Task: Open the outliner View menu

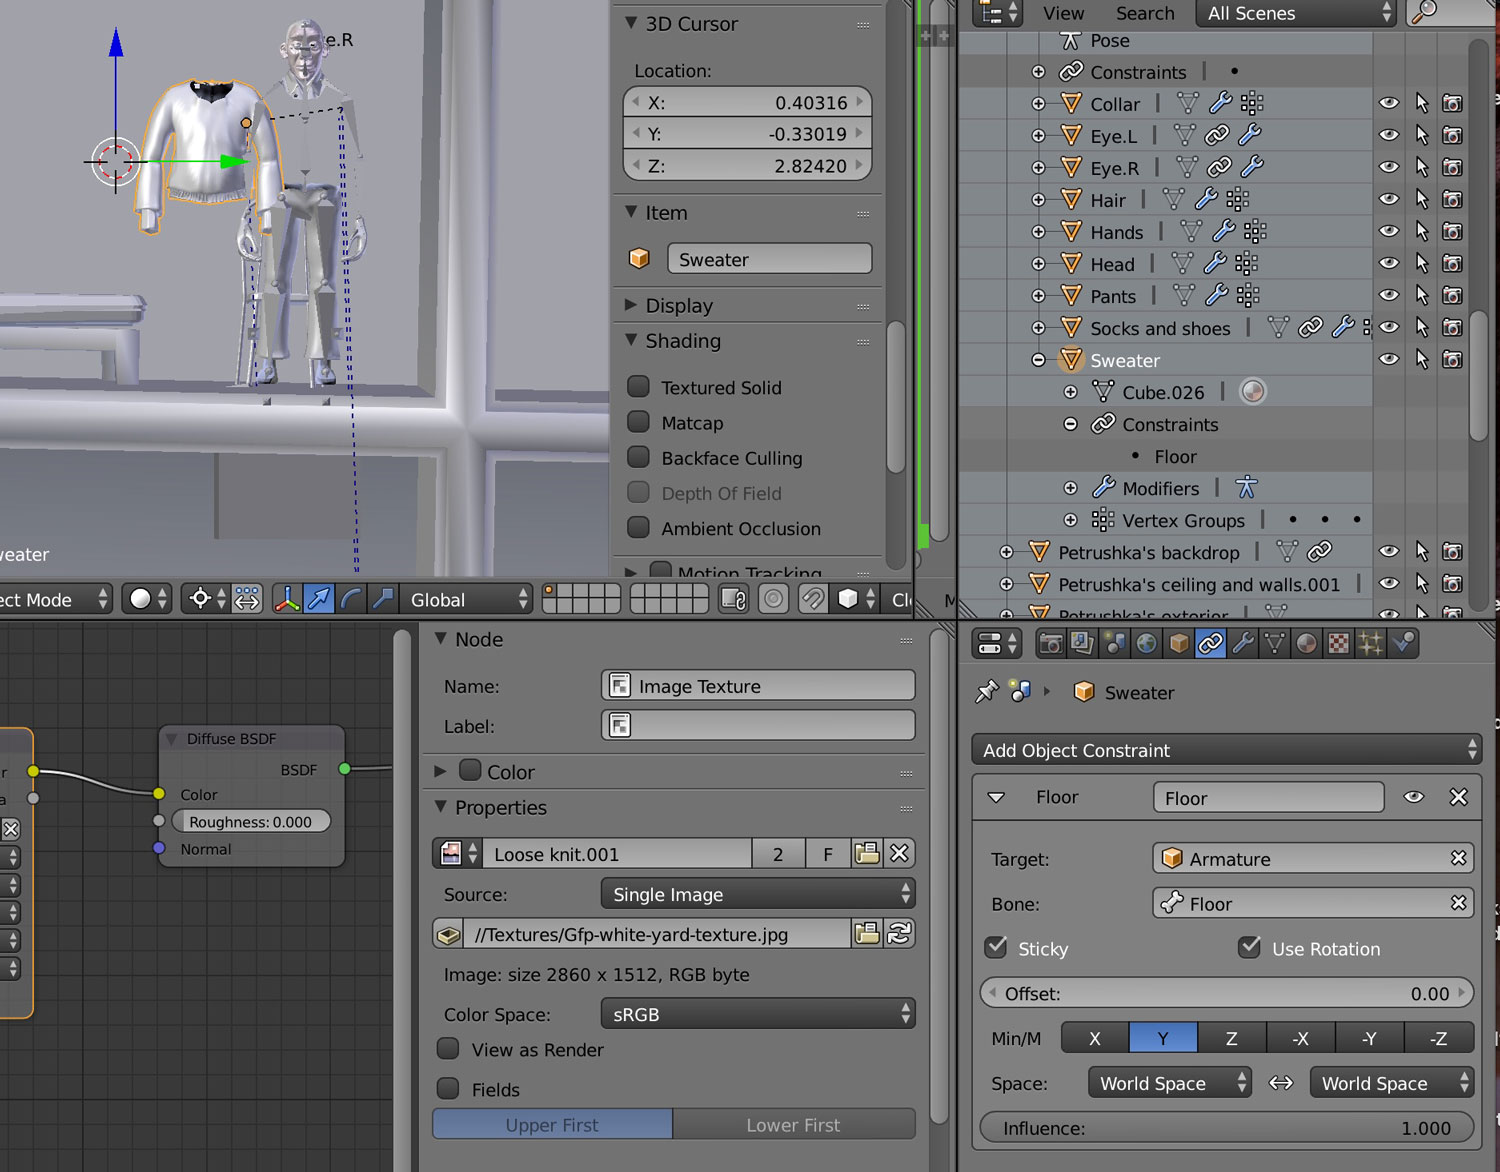Action: coord(1062,13)
